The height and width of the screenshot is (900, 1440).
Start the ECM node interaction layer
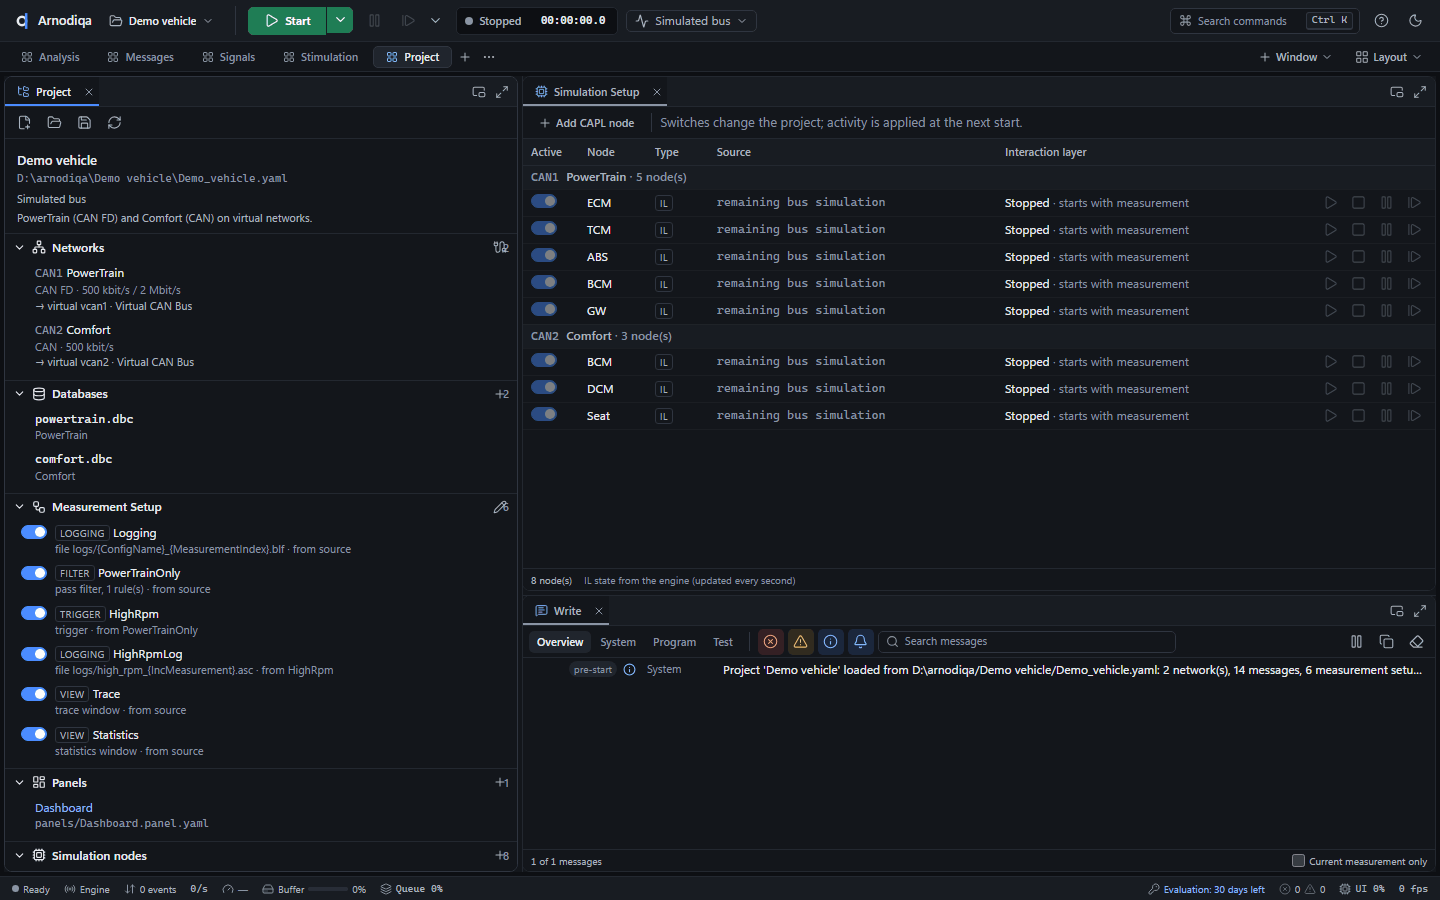1331,203
